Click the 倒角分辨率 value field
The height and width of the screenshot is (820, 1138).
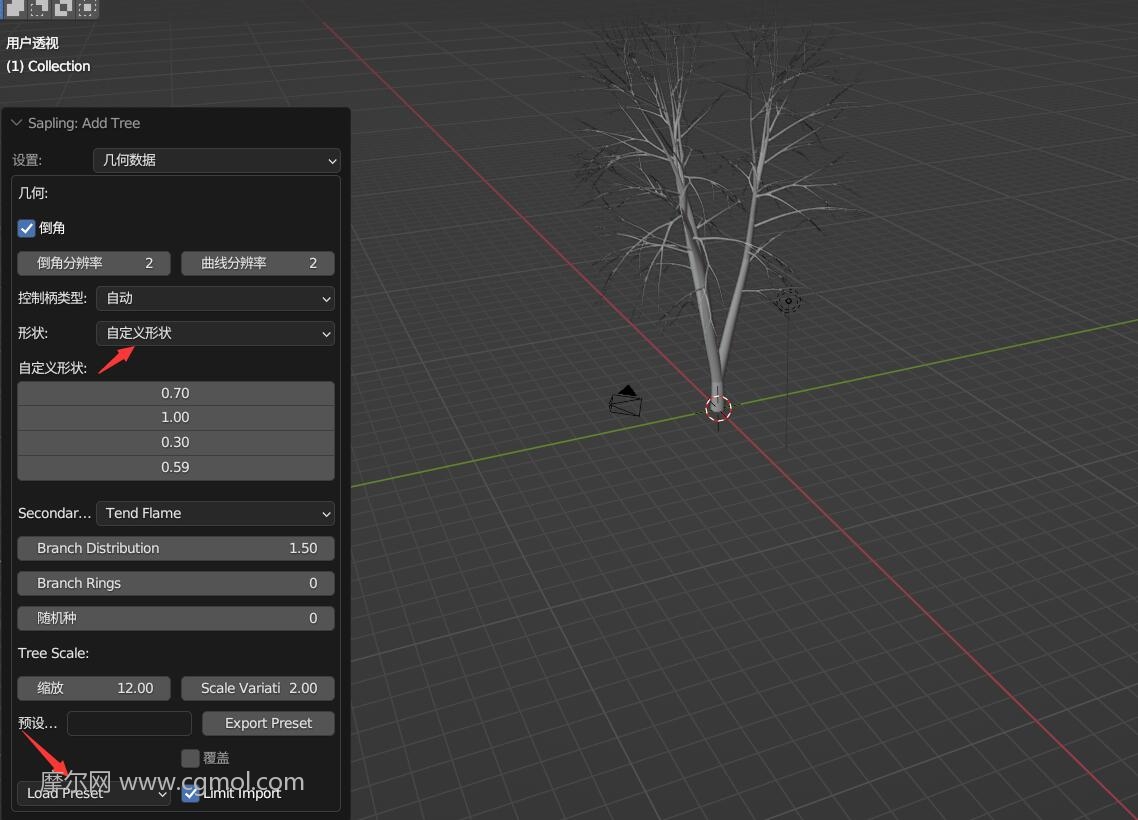[x=94, y=263]
